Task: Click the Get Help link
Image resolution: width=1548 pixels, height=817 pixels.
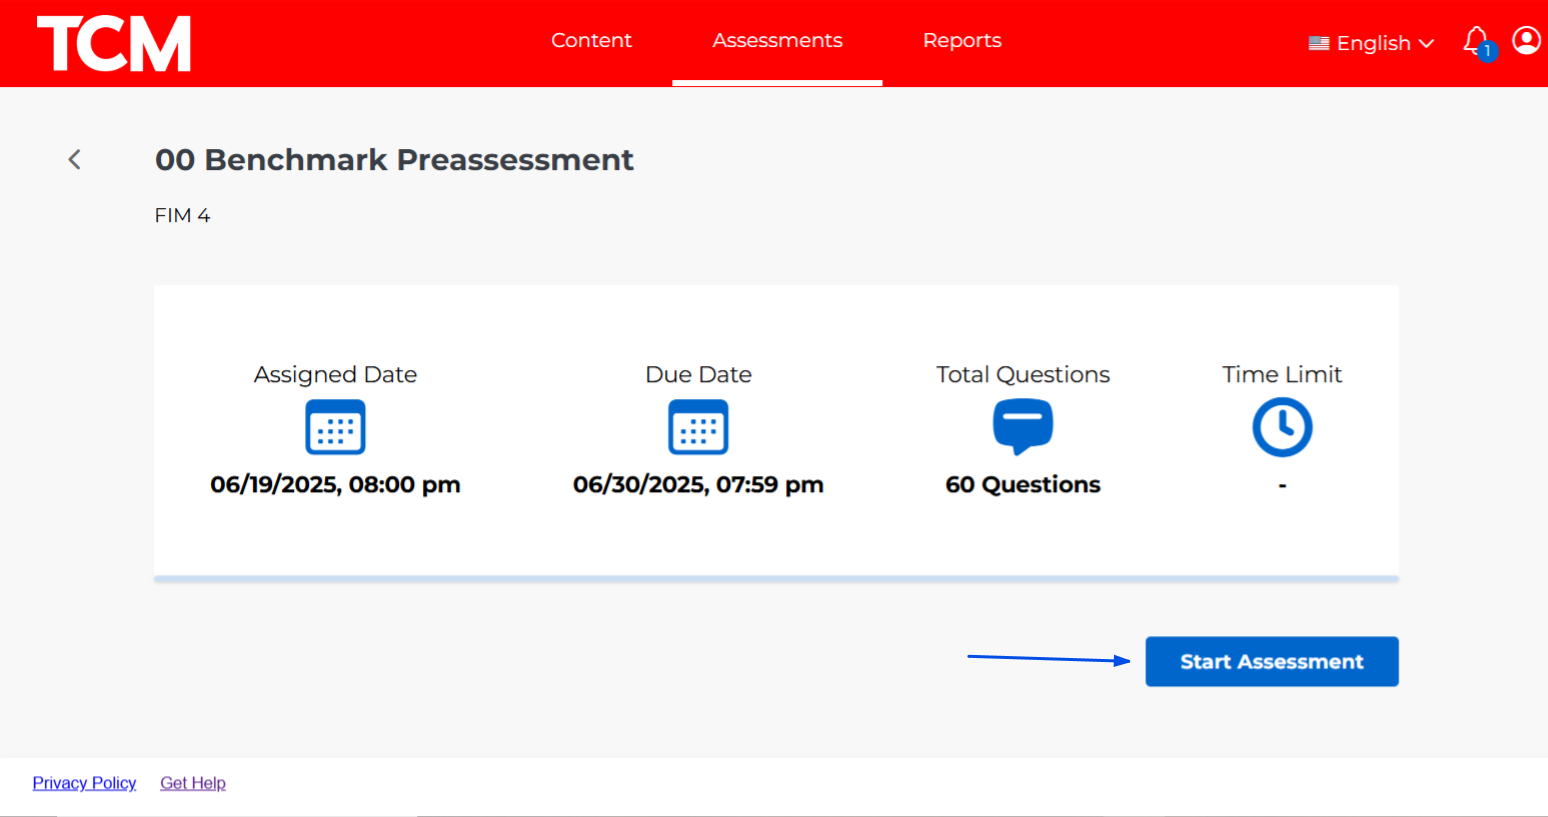Action: click(x=192, y=783)
